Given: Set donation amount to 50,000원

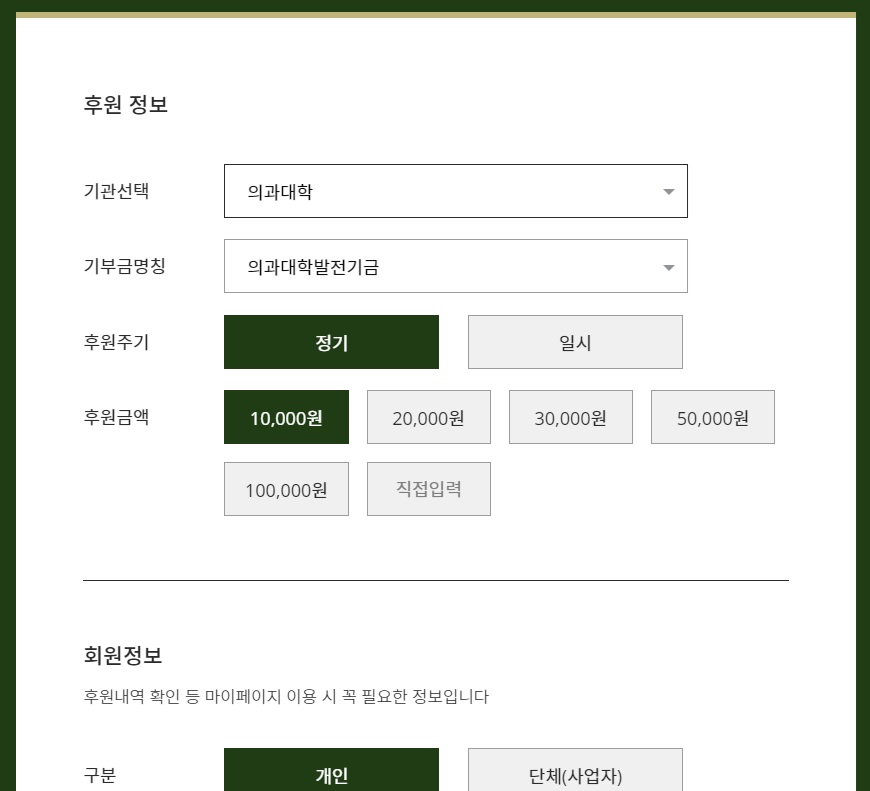Looking at the screenshot, I should pyautogui.click(x=712, y=417).
